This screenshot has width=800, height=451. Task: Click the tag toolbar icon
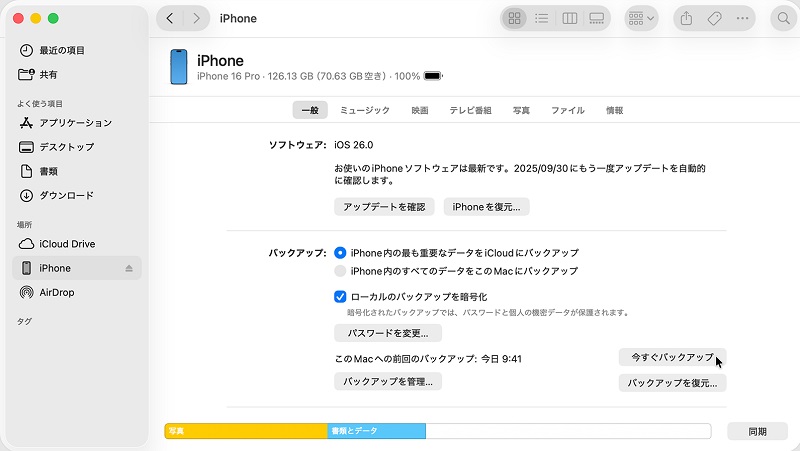point(714,19)
